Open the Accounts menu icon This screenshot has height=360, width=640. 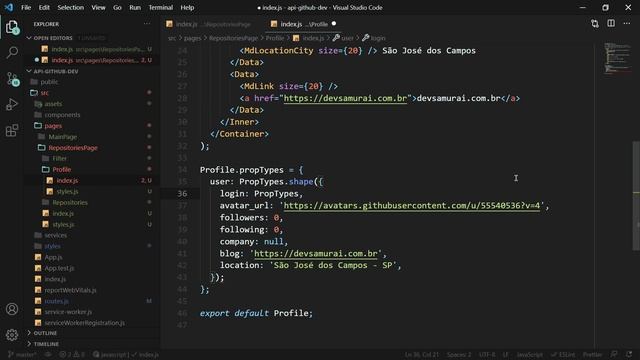click(12, 309)
